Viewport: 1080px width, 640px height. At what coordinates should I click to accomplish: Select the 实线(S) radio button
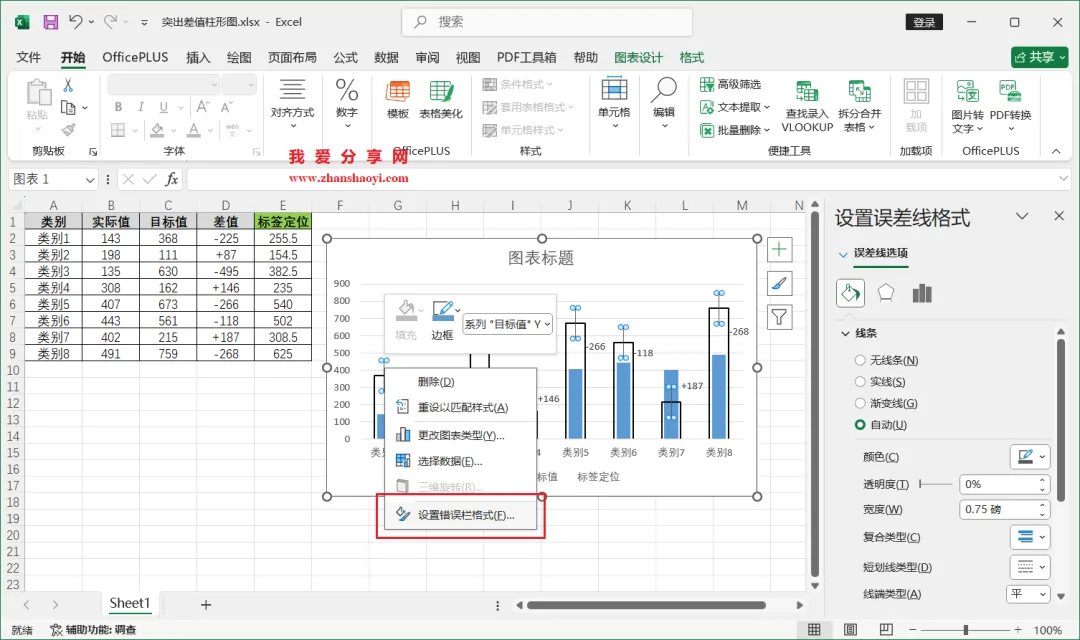pyautogui.click(x=860, y=381)
